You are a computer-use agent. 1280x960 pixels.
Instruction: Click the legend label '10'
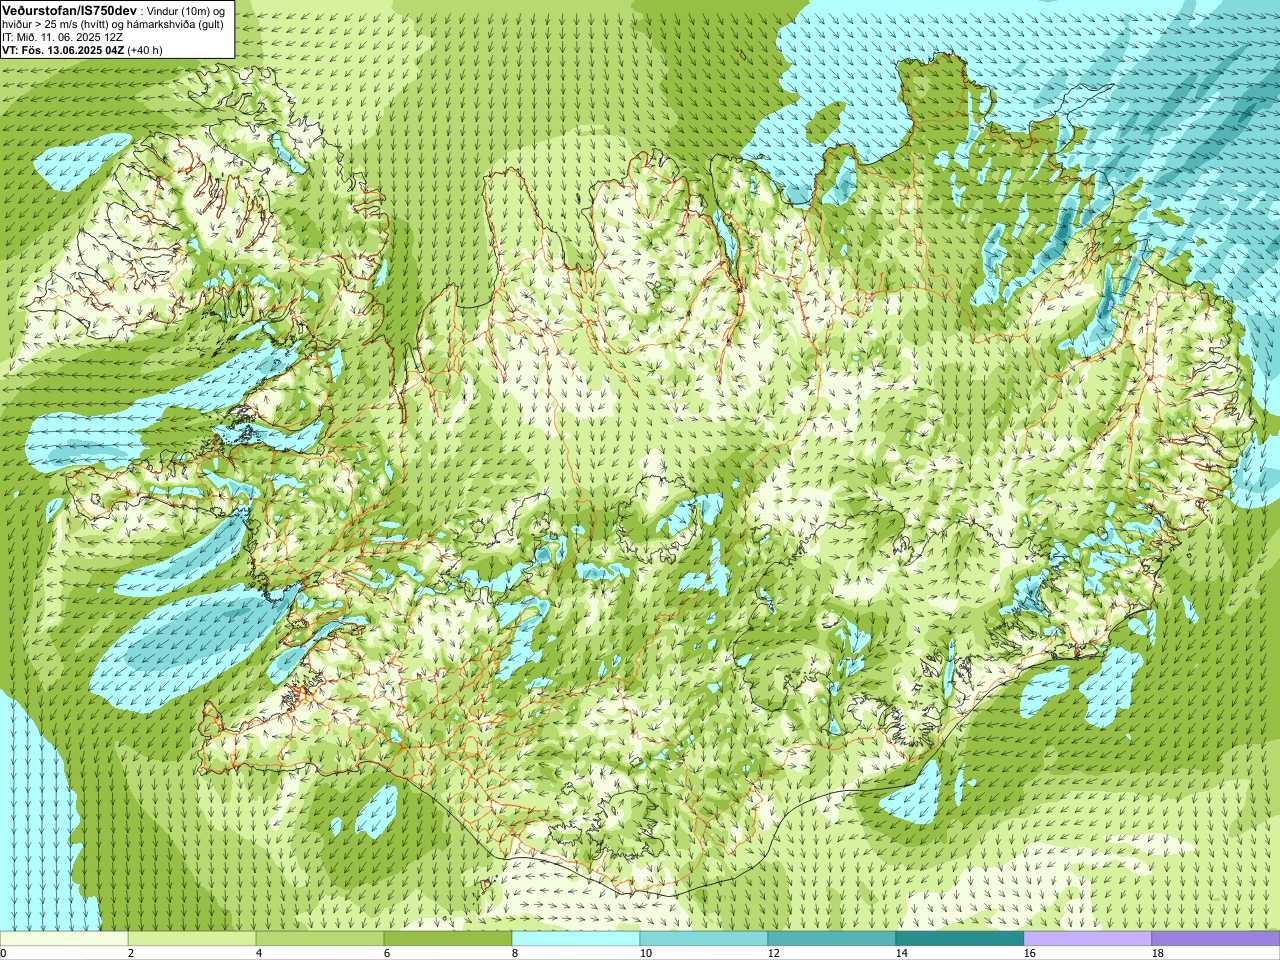click(645, 953)
